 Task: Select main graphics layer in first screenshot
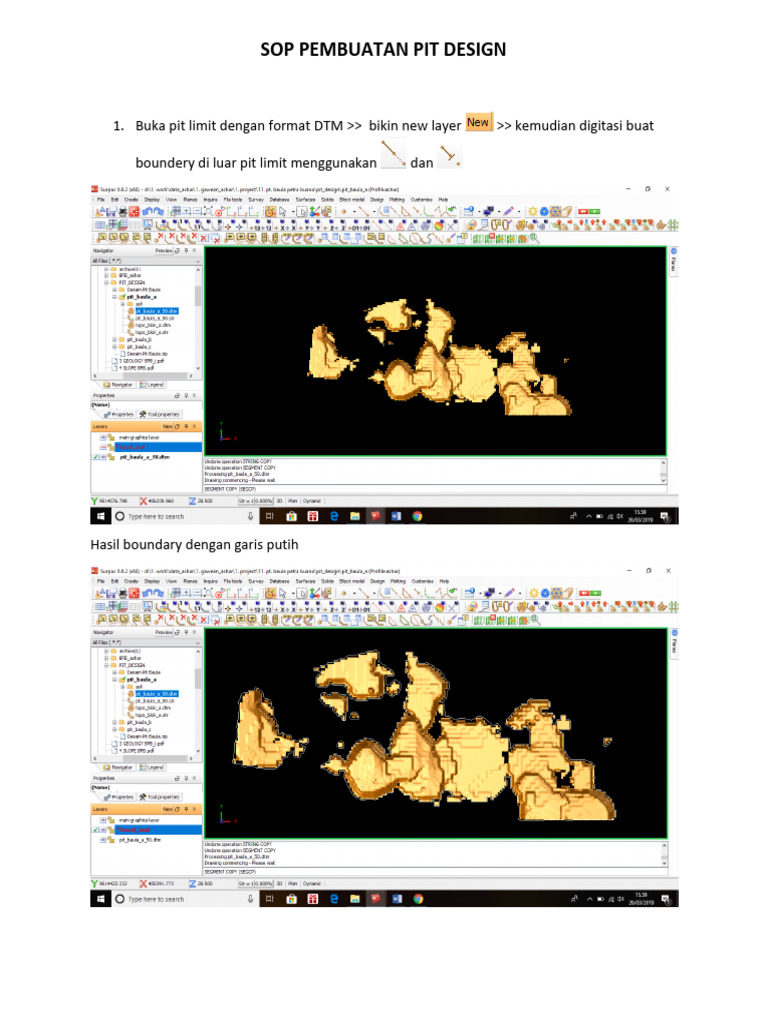tap(139, 438)
